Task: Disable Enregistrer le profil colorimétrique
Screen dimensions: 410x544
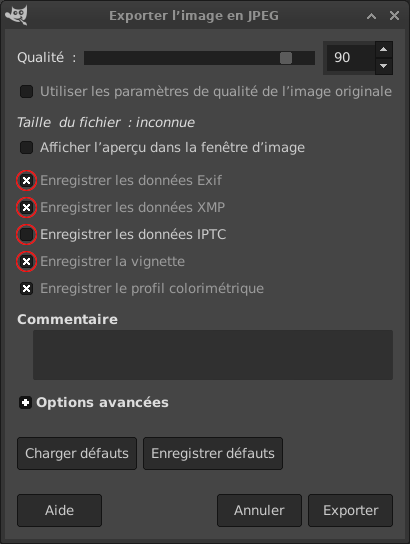Action: 26,289
